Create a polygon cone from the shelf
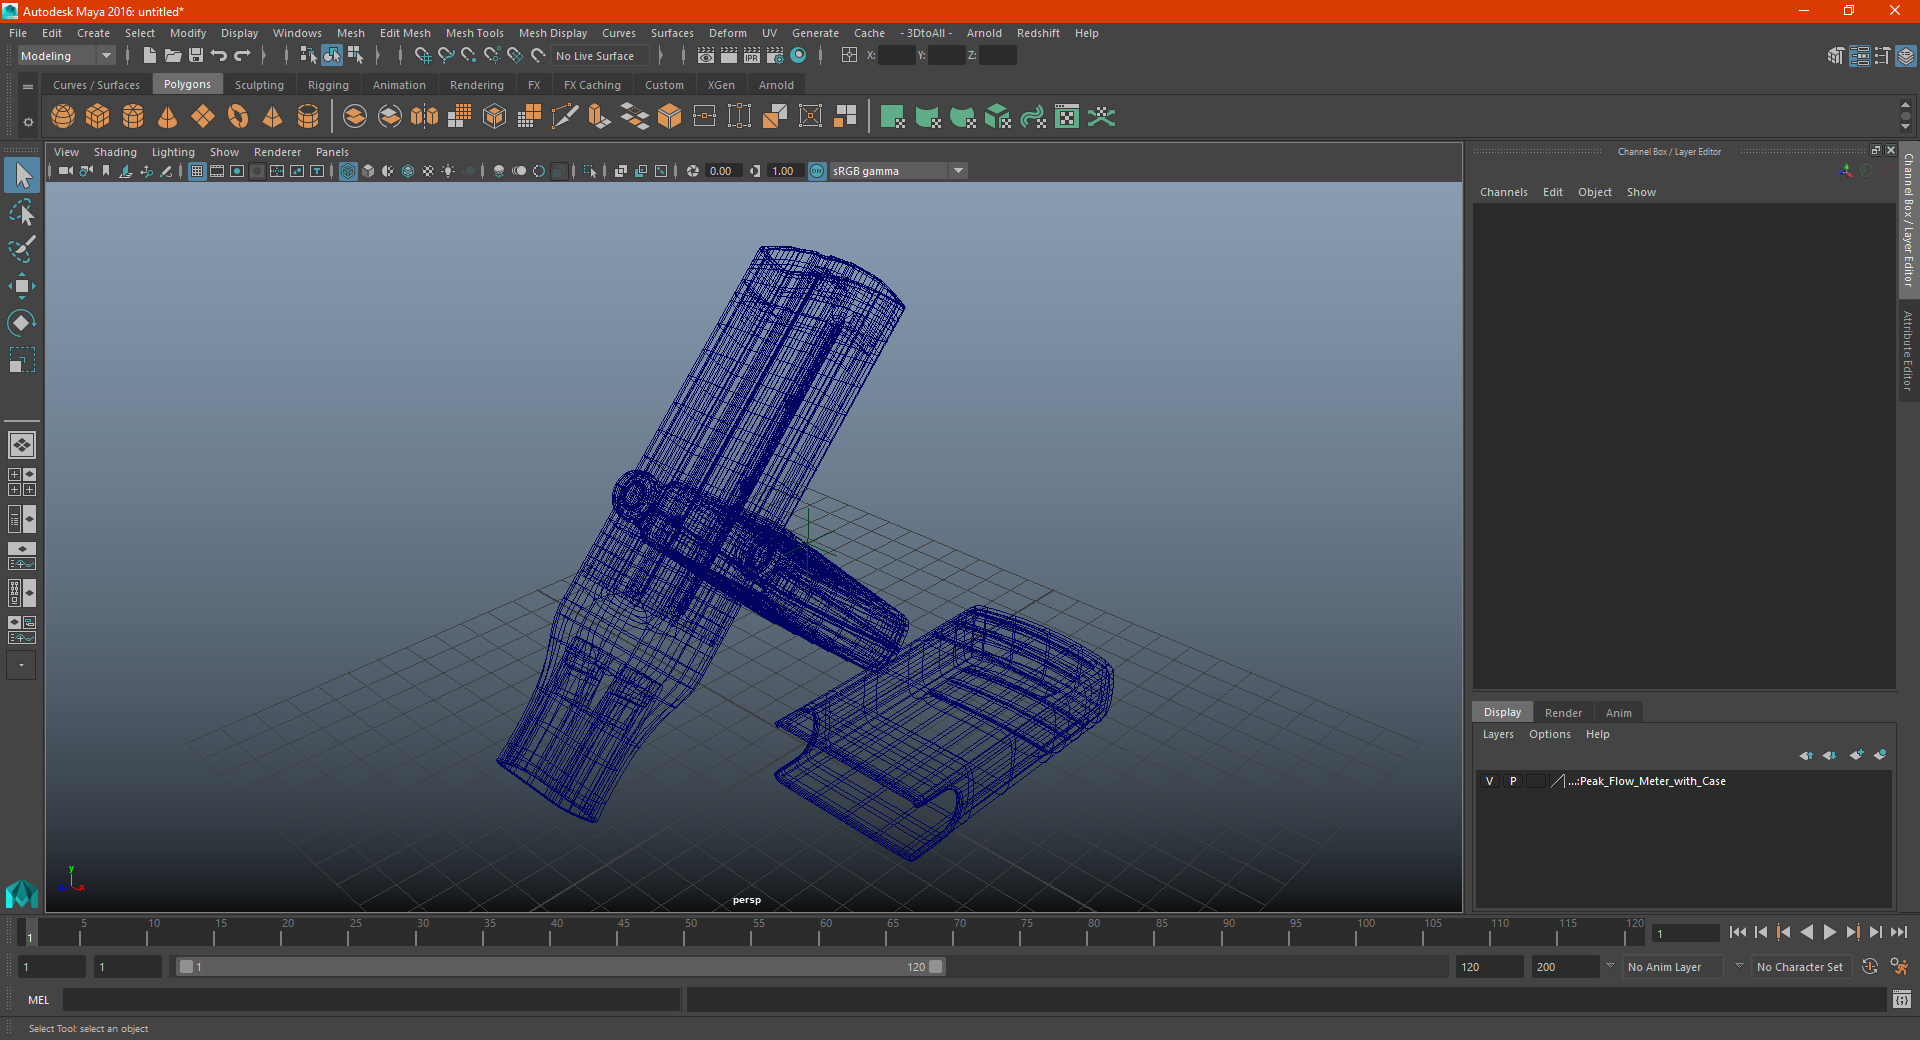Image resolution: width=1920 pixels, height=1040 pixels. pos(168,117)
